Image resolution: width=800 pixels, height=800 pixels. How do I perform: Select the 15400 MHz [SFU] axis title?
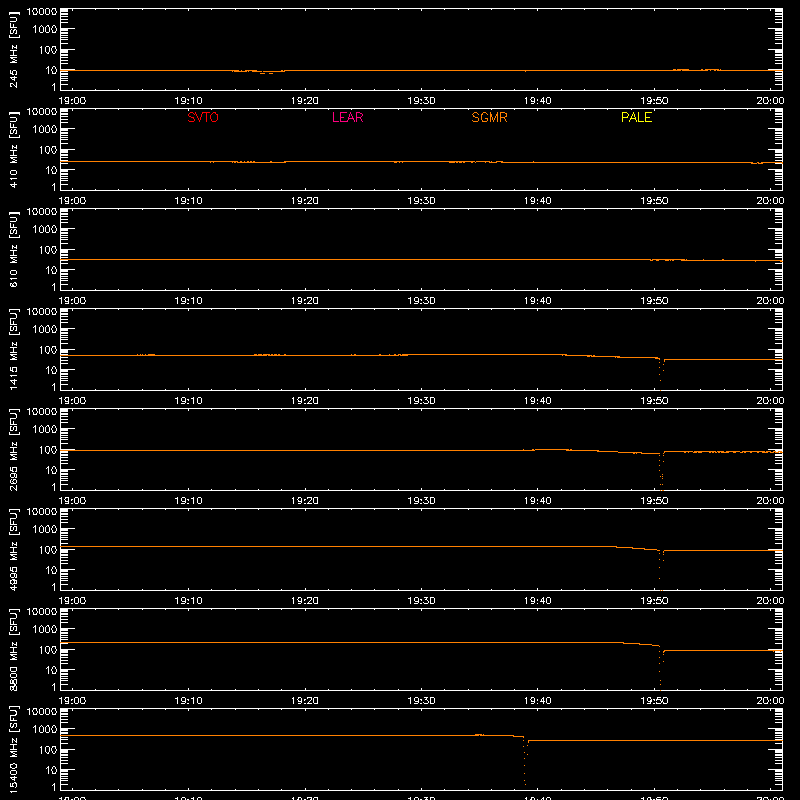point(13,749)
